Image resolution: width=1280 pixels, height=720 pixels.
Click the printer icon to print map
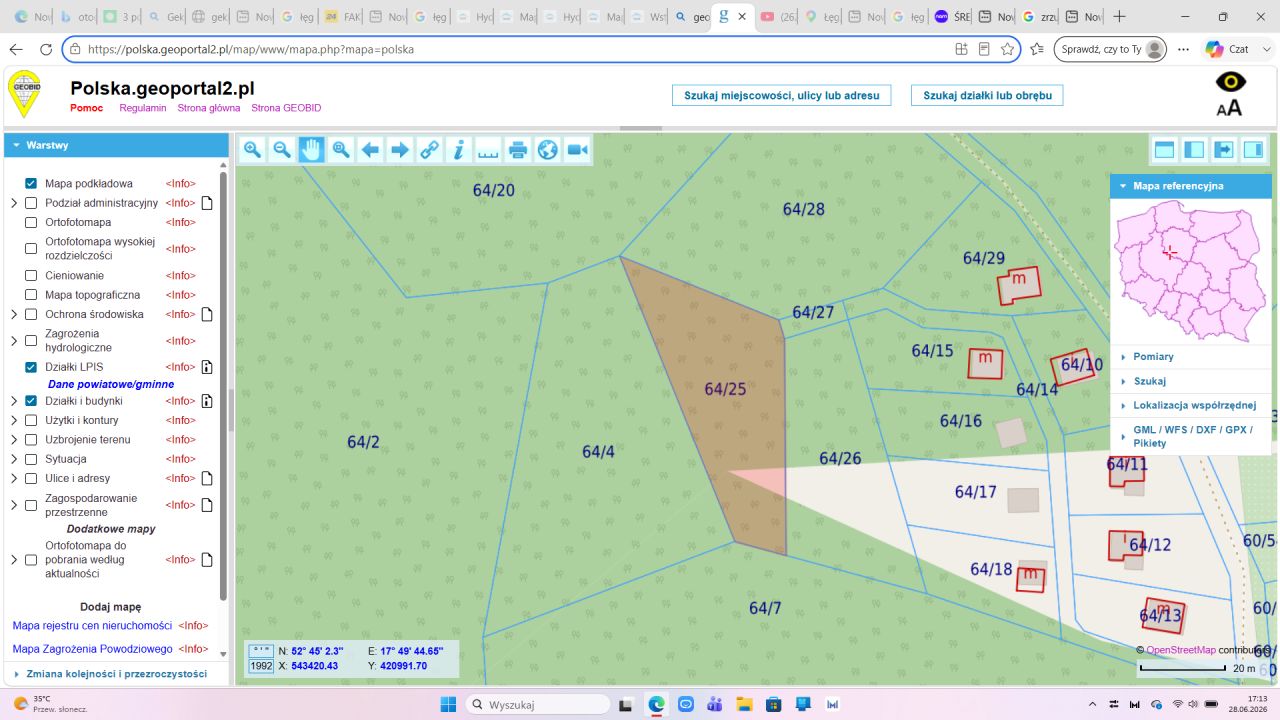[518, 150]
